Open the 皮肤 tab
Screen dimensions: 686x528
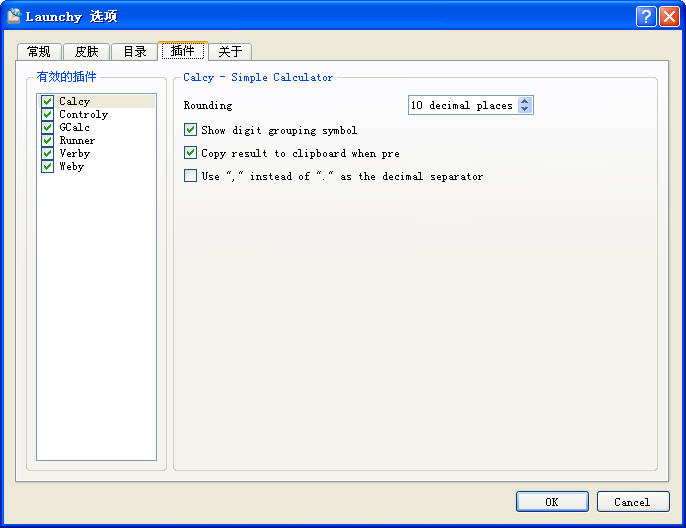pyautogui.click(x=86, y=52)
